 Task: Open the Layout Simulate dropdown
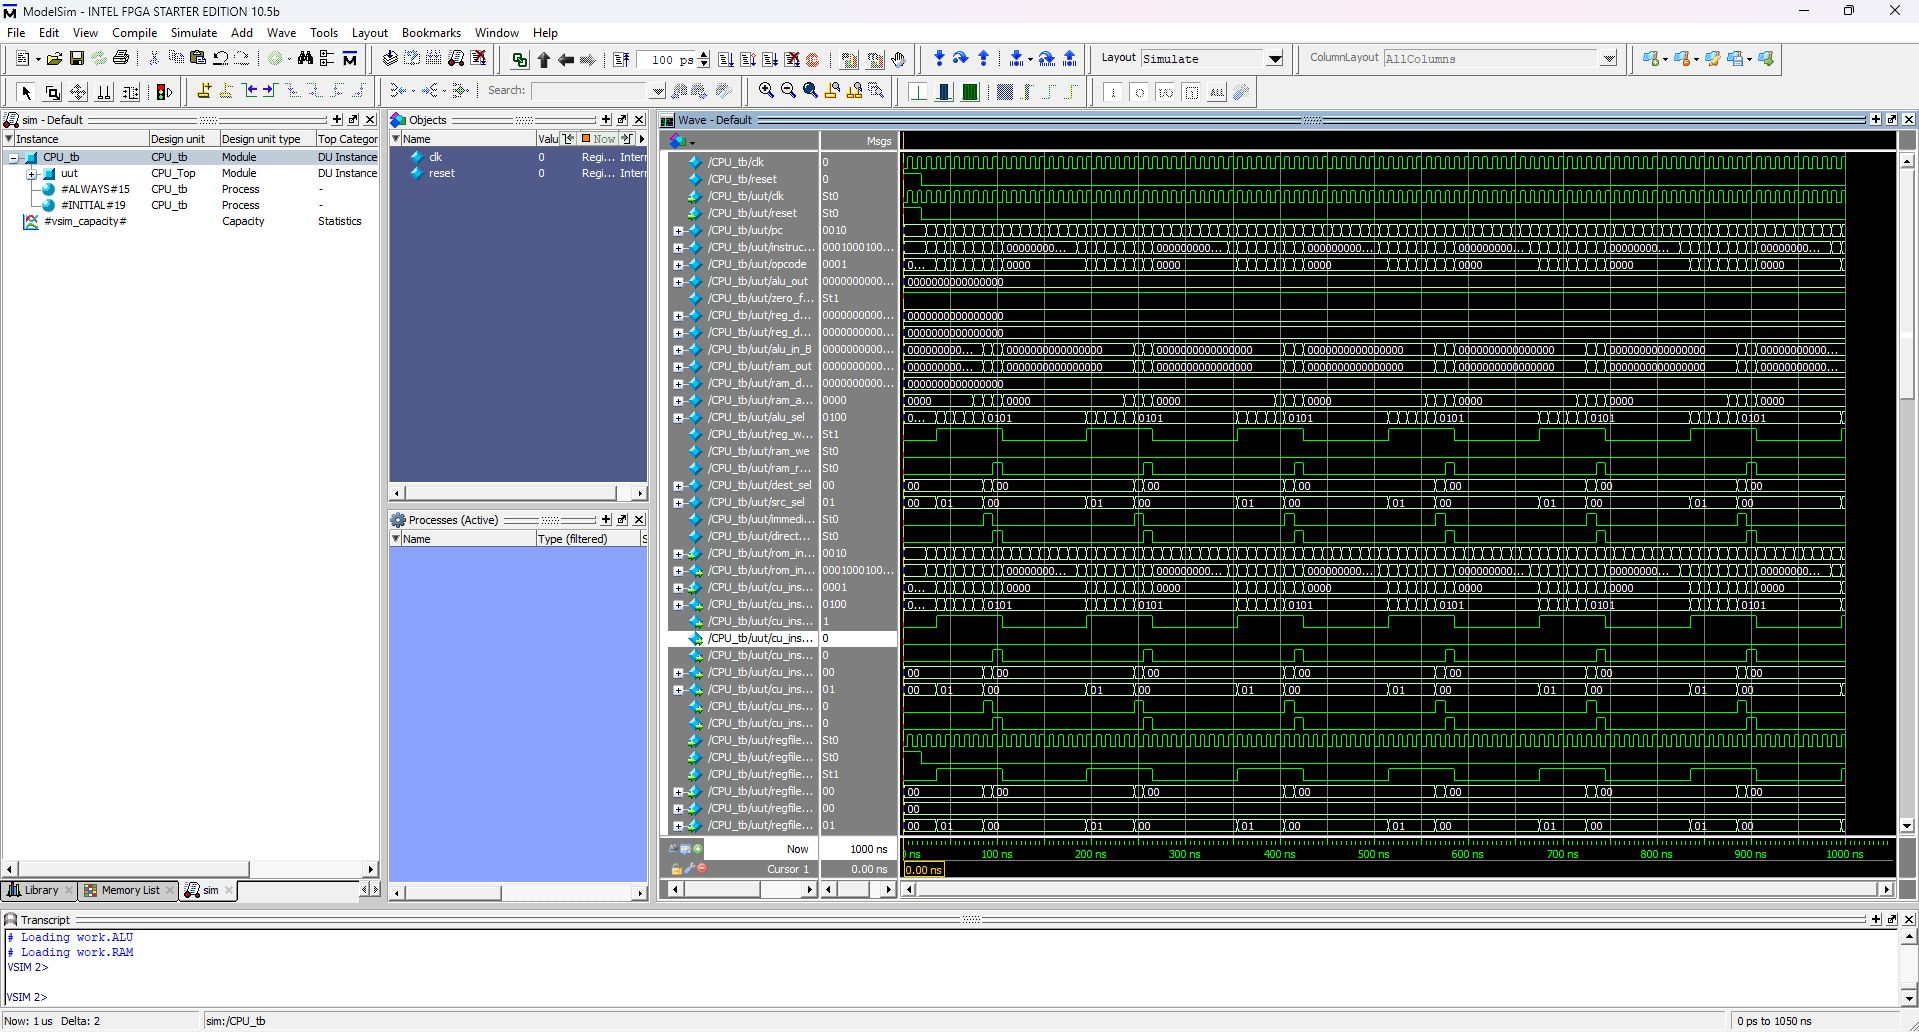(1275, 59)
